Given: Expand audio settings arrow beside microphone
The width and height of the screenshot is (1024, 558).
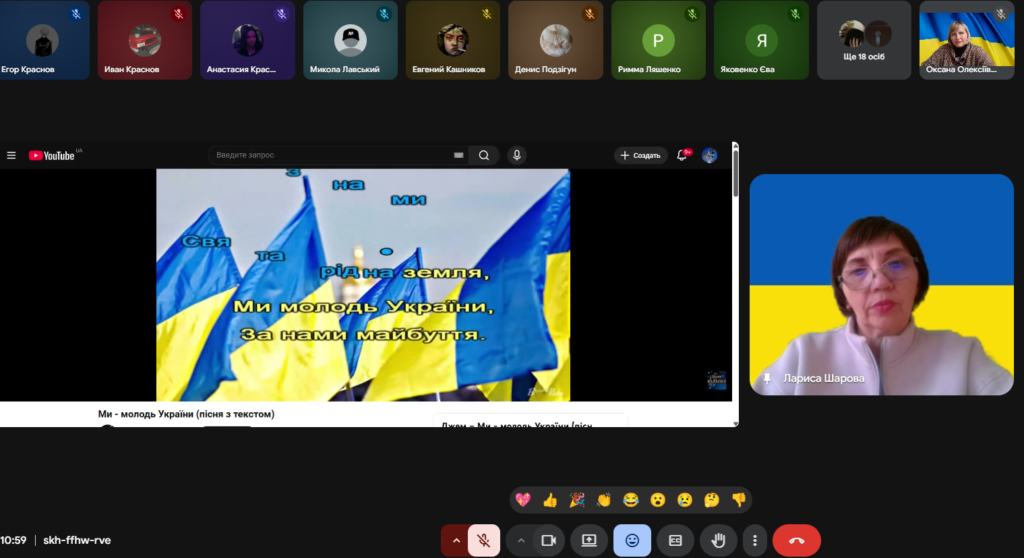Looking at the screenshot, I should click(x=456, y=540).
